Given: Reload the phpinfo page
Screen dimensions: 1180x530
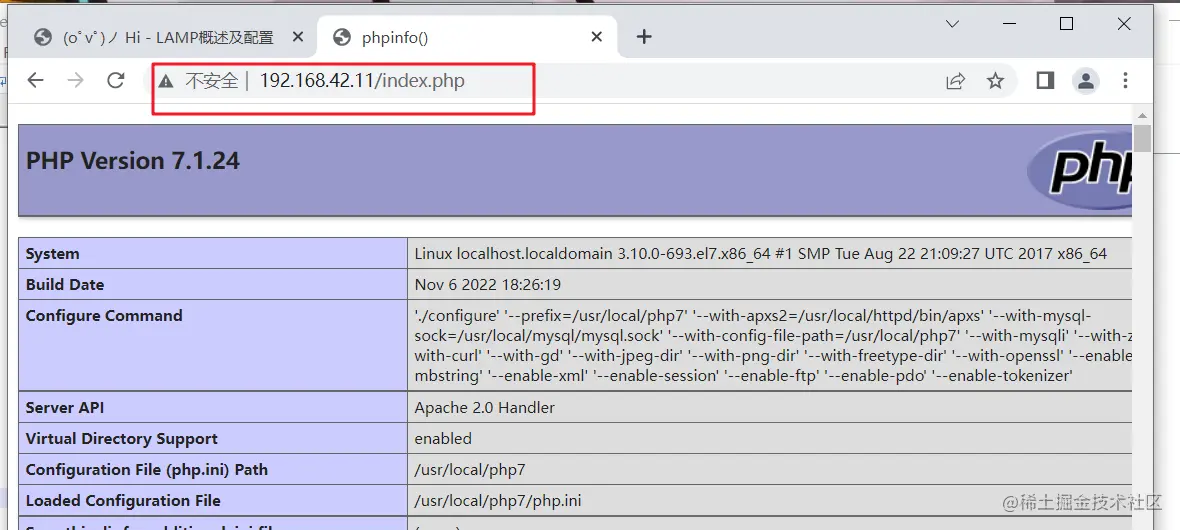Looking at the screenshot, I should coord(115,81).
